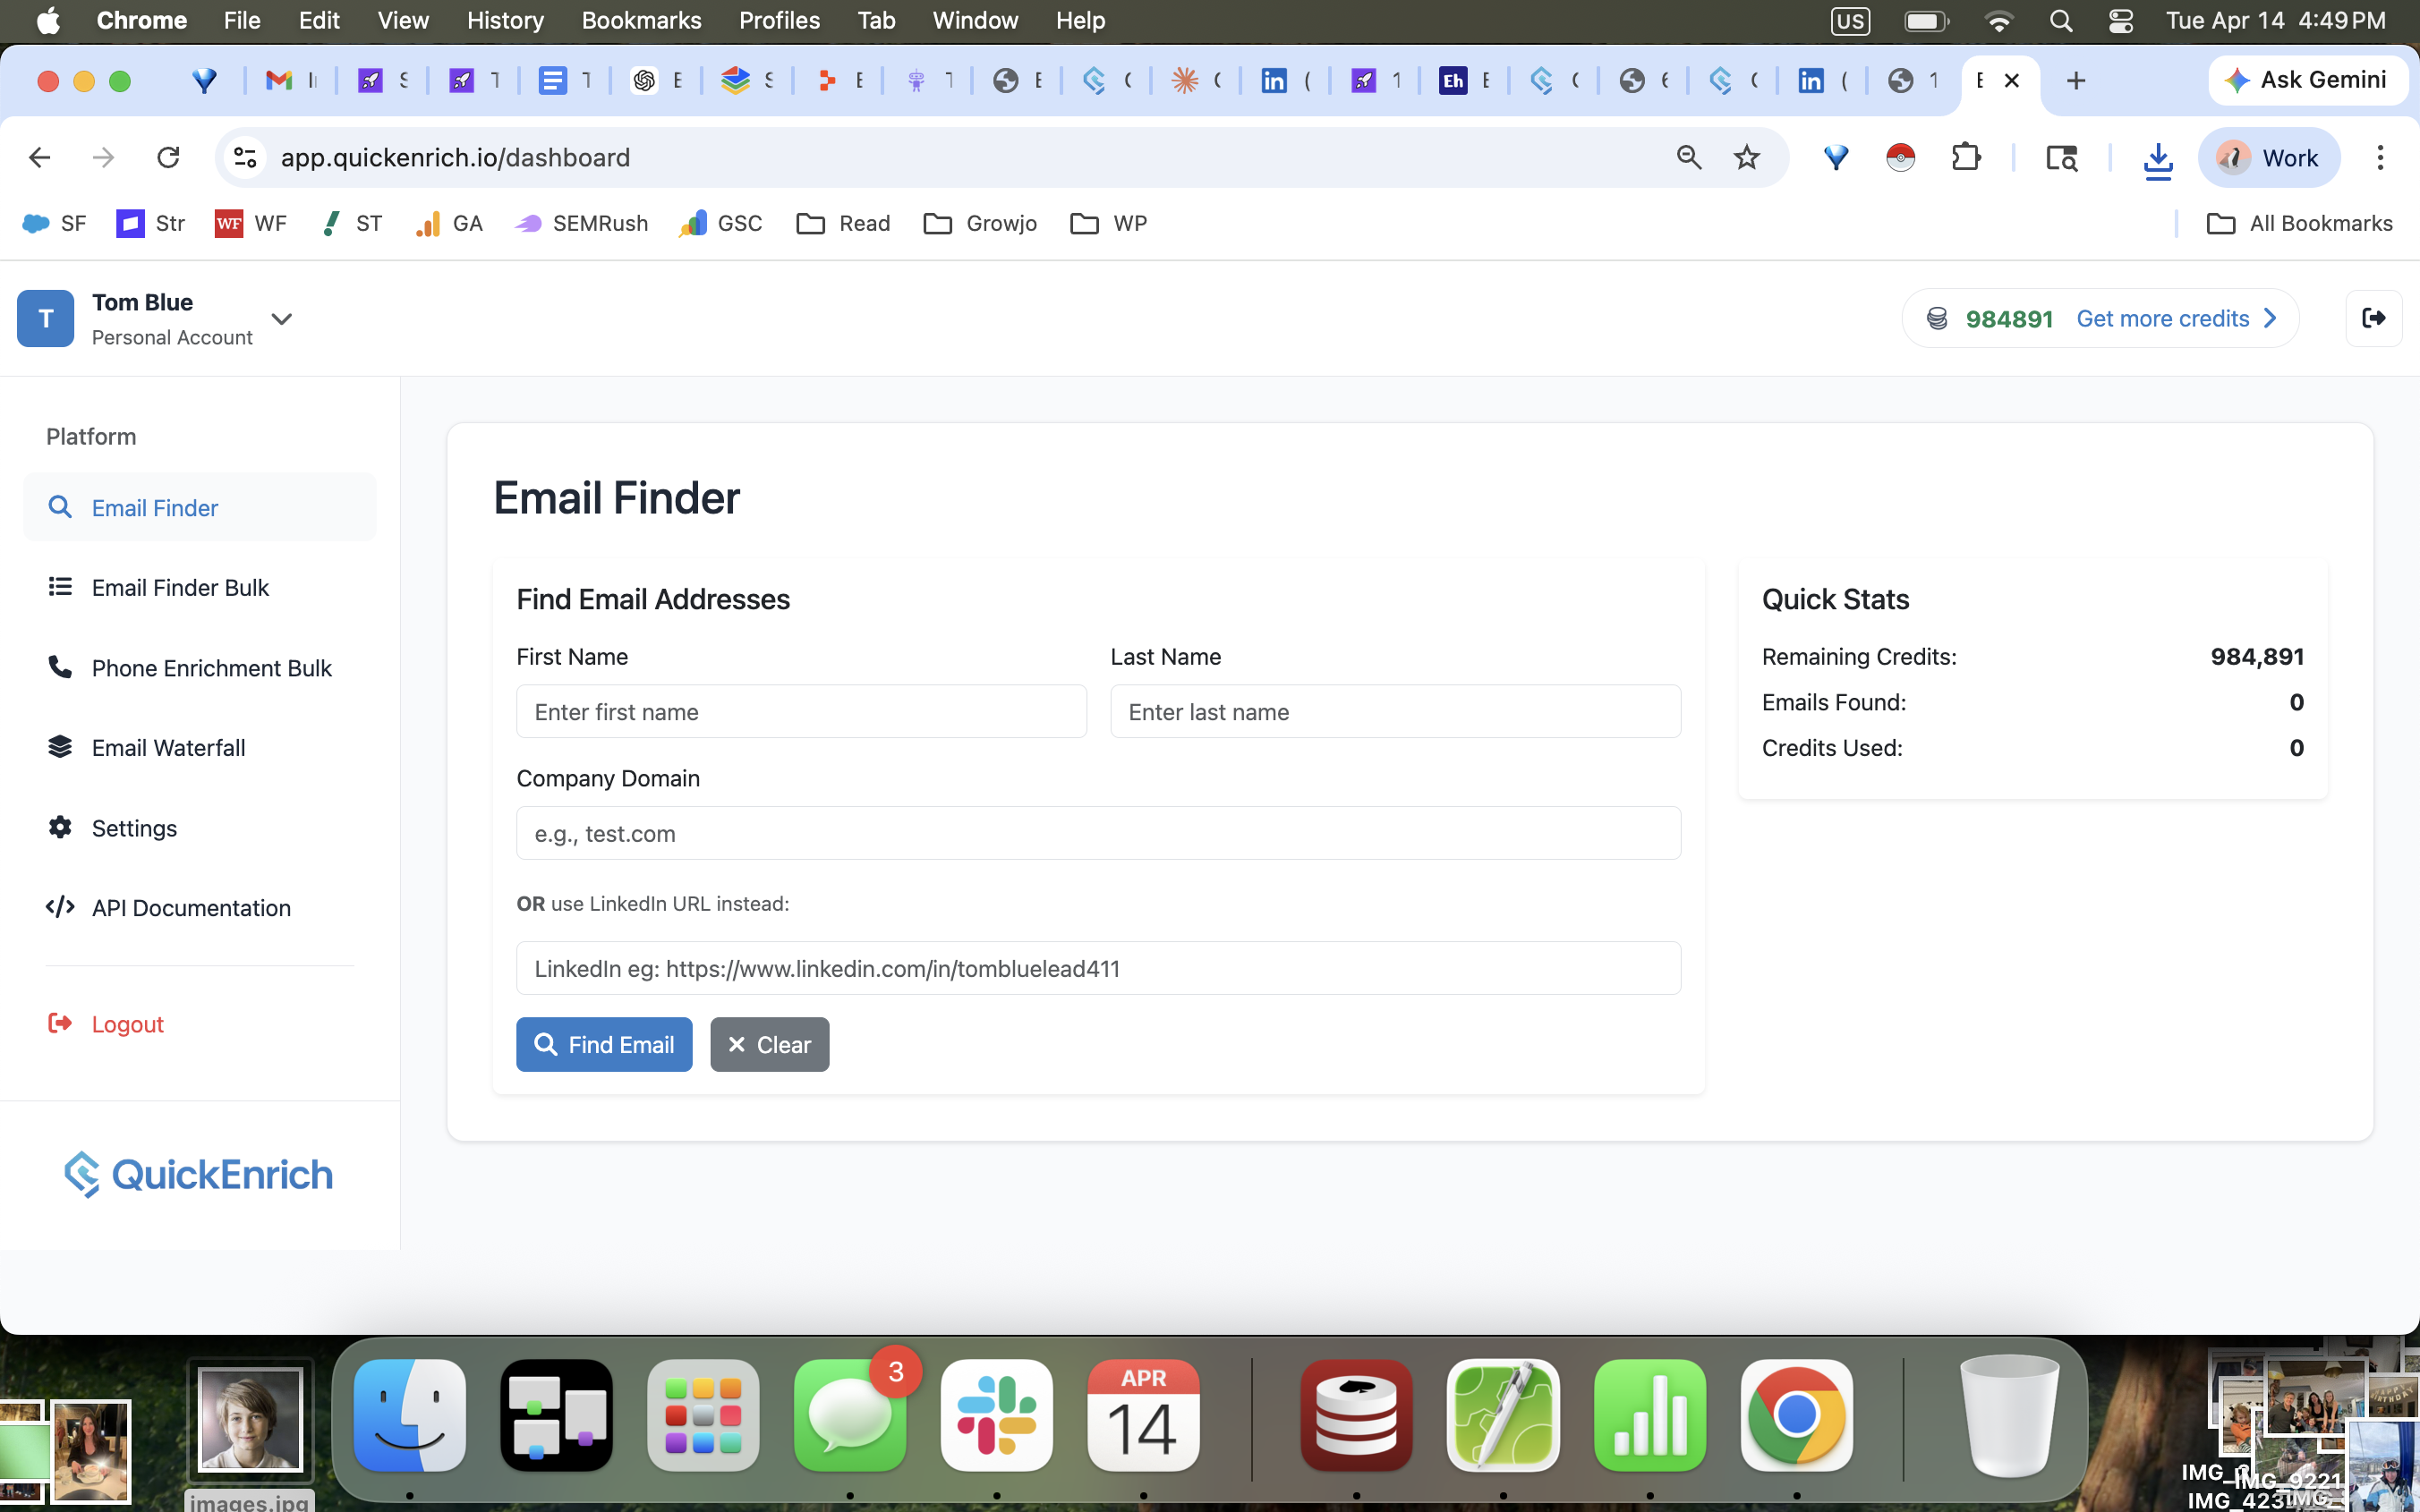Click the logout arrow icon top right
This screenshot has width=2420, height=1512.
pyautogui.click(x=2374, y=318)
